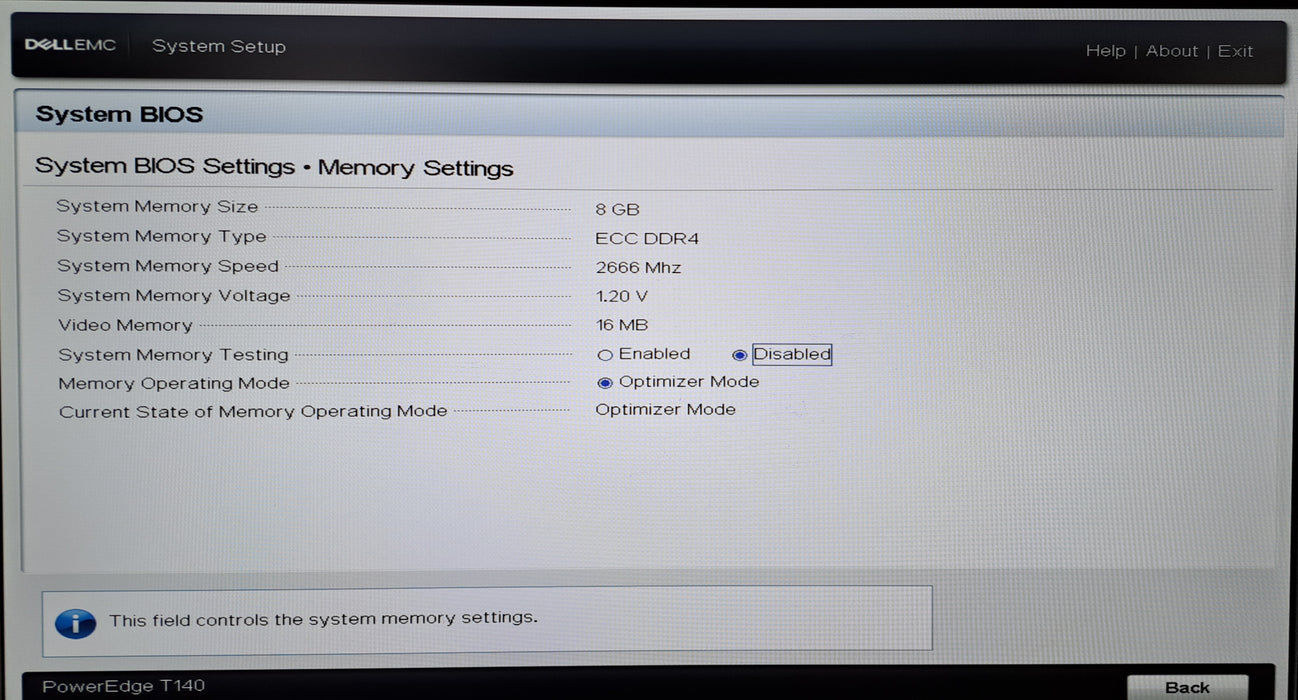Select Optimizer Mode radio button
Image resolution: width=1298 pixels, height=700 pixels.
click(x=605, y=383)
